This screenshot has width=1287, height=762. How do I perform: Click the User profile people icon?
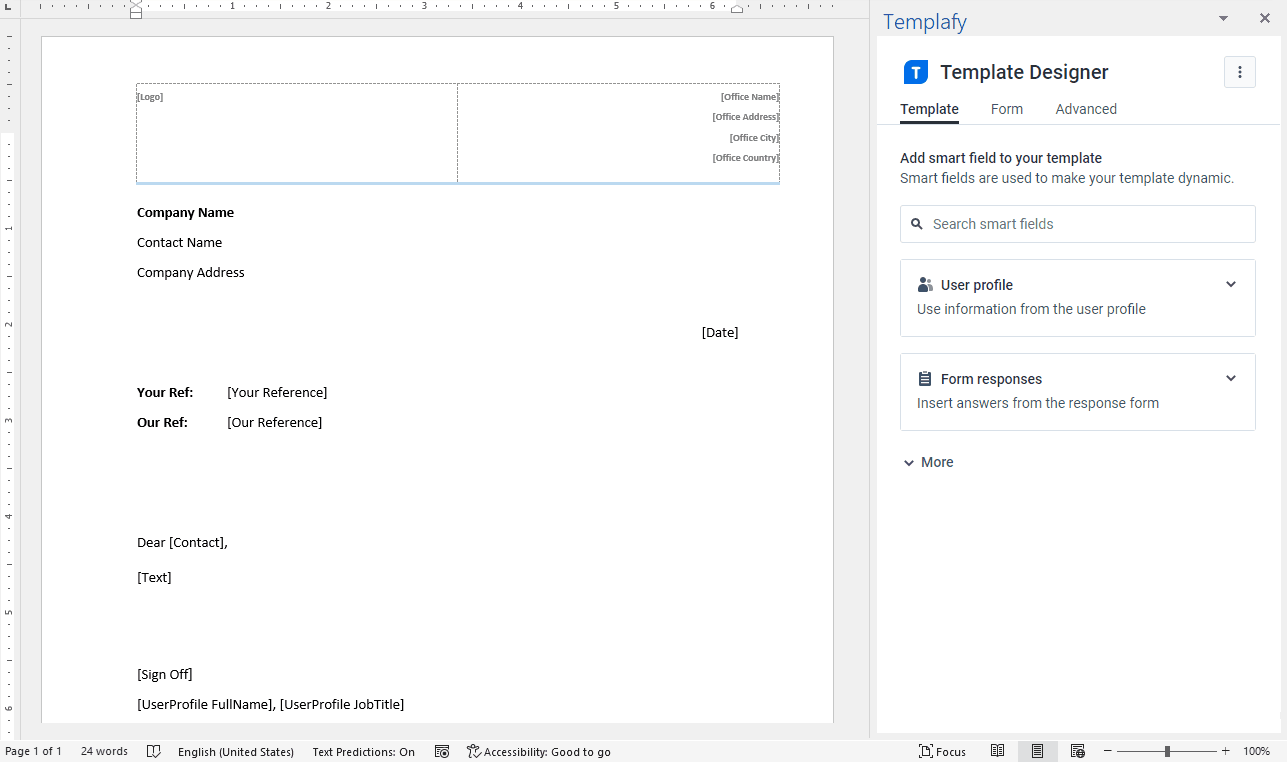click(x=924, y=284)
